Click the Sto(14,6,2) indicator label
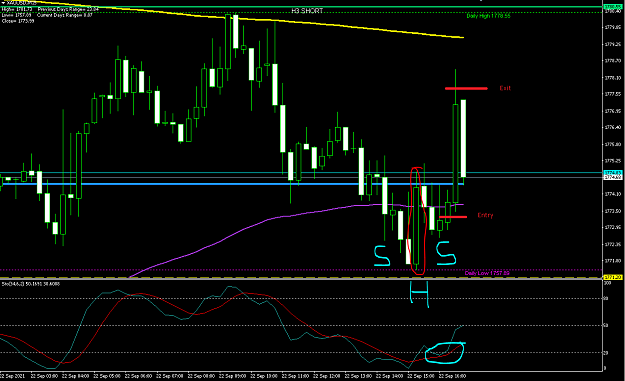 [31, 284]
